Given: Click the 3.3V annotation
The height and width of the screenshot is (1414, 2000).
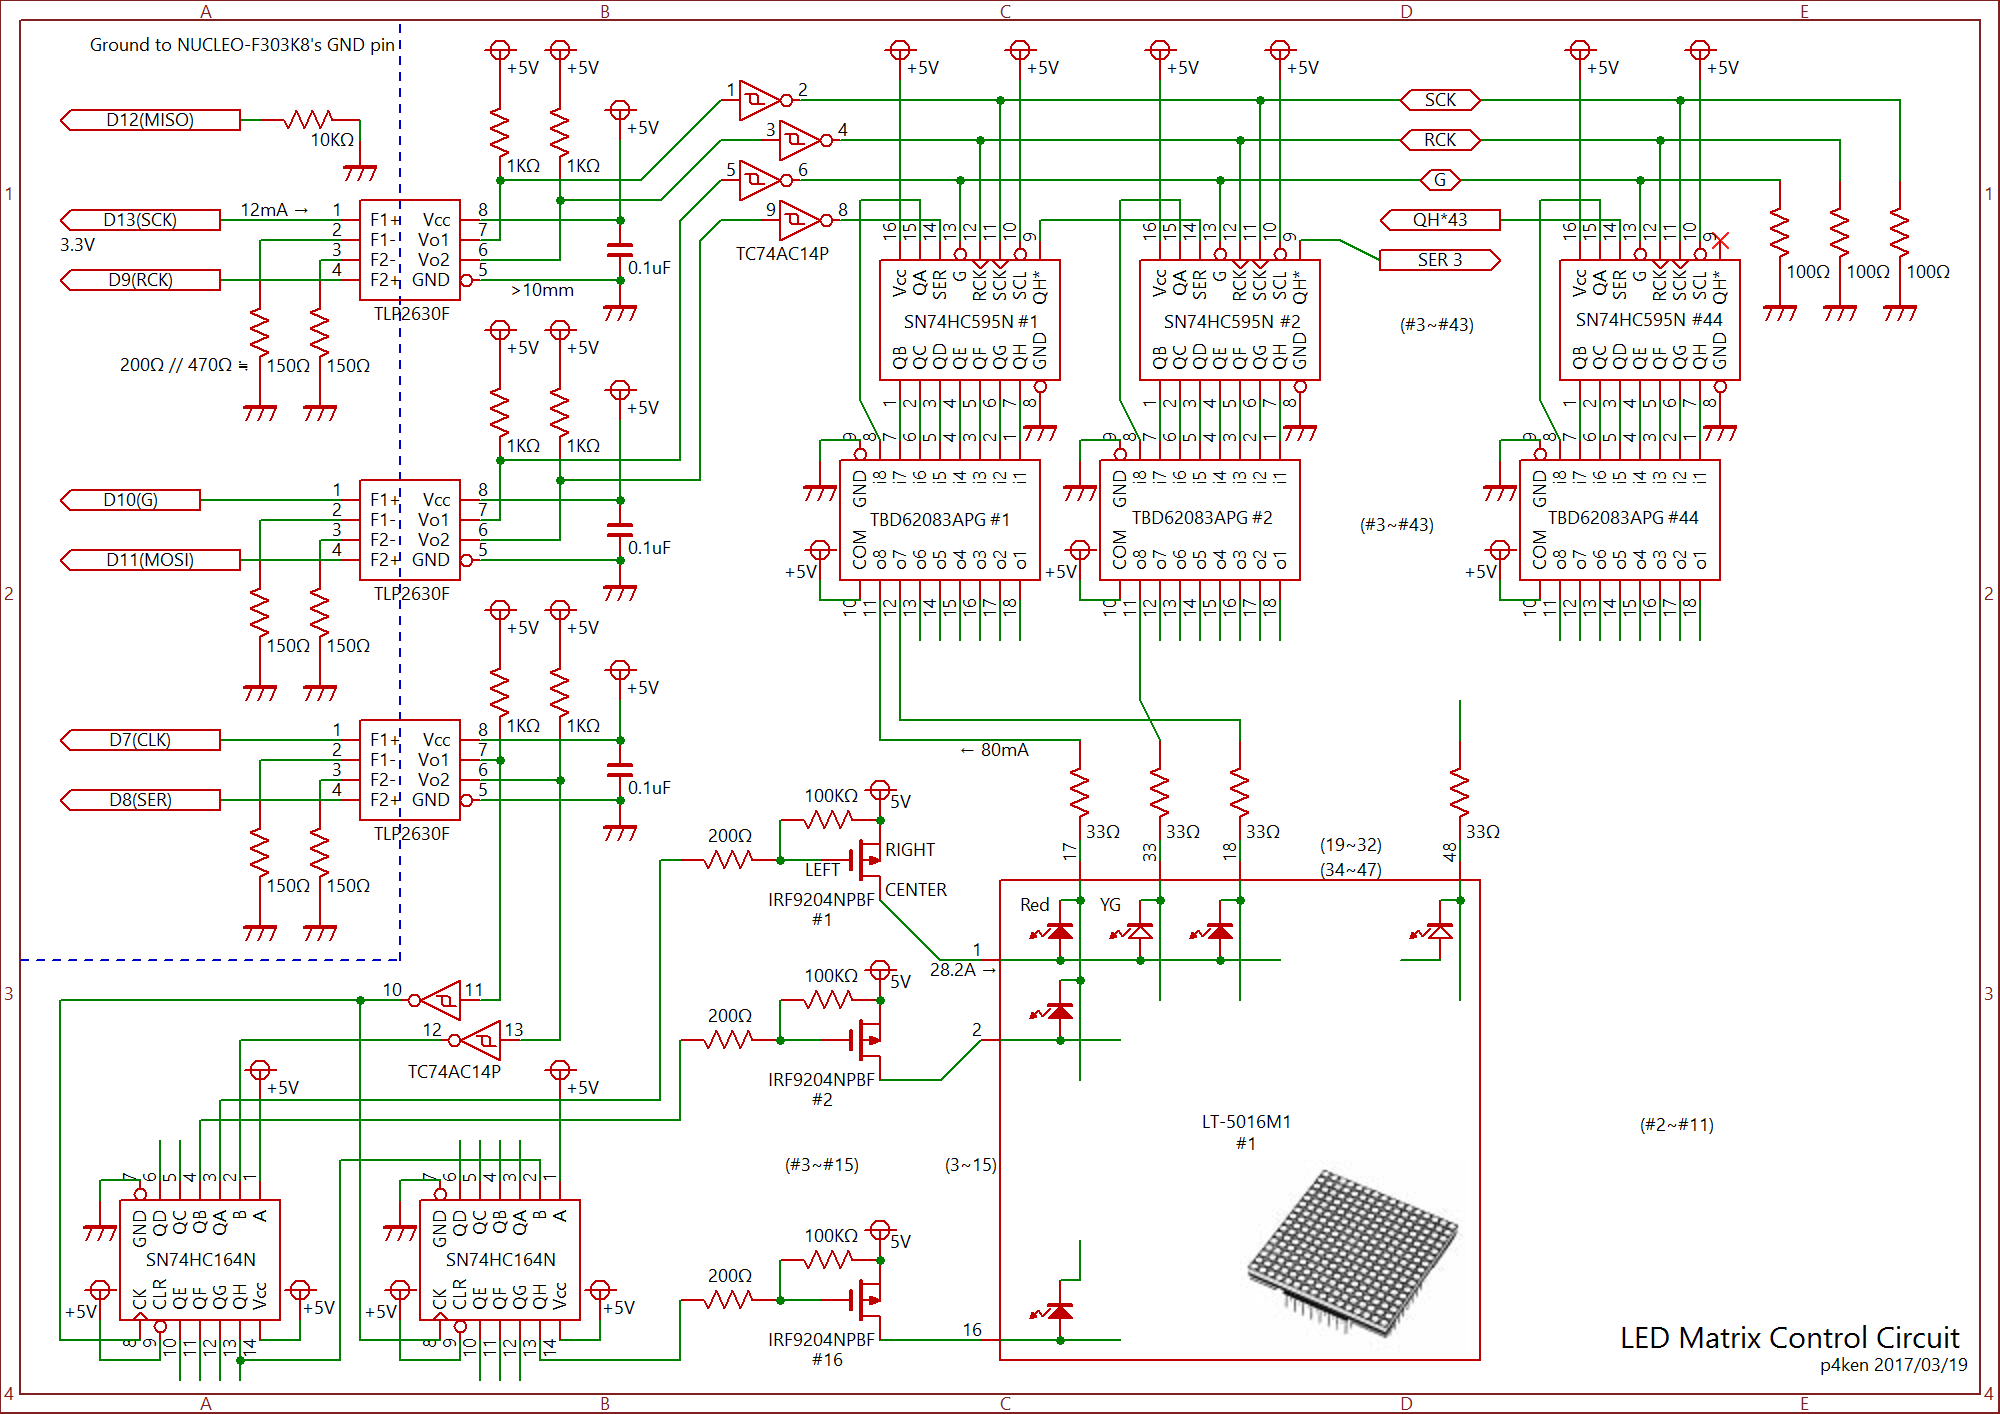Looking at the screenshot, I should click(x=77, y=245).
